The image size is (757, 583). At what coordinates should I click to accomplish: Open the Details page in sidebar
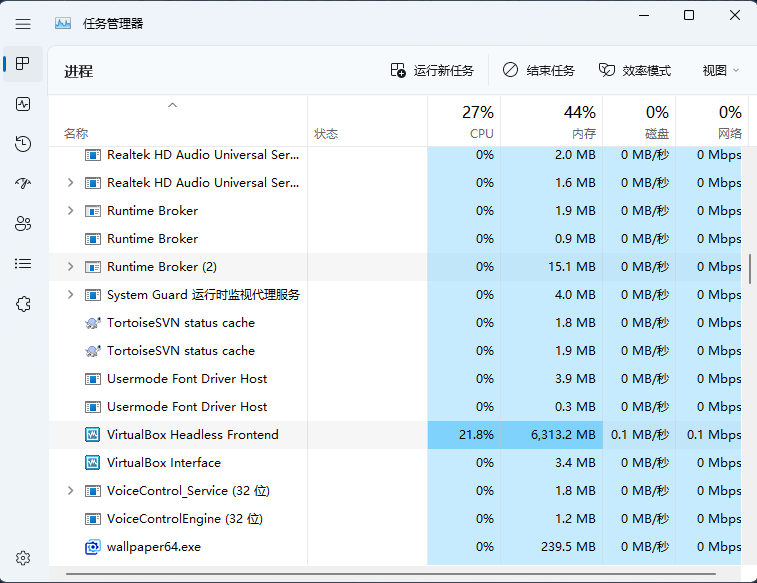[x=23, y=264]
